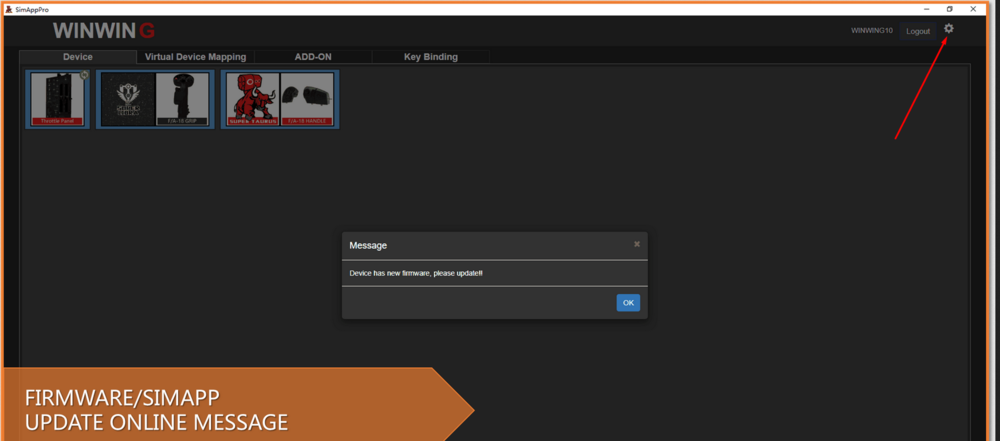Click the WINWING10 username
The width and height of the screenshot is (1000, 441).
point(872,31)
